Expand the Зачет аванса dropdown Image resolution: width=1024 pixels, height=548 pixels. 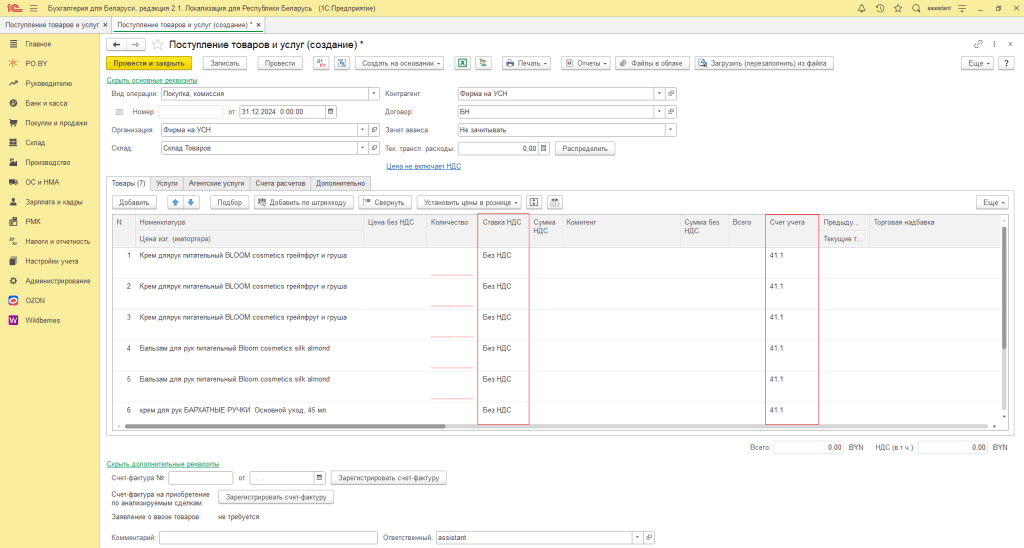pos(671,130)
